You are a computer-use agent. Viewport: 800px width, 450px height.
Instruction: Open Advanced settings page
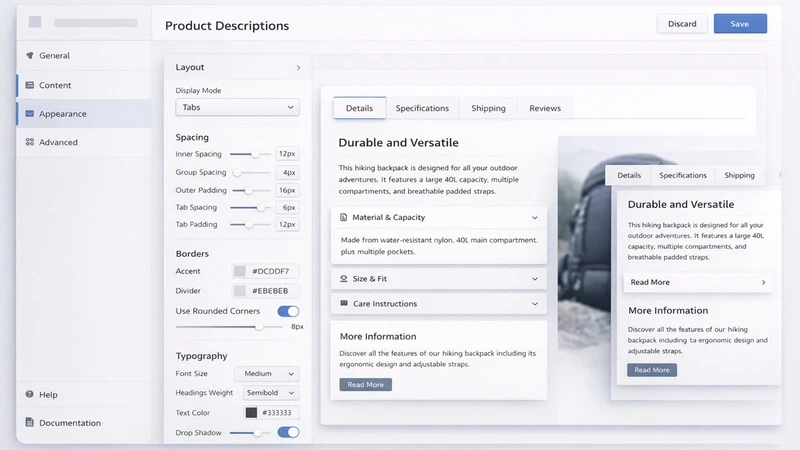tap(84, 142)
